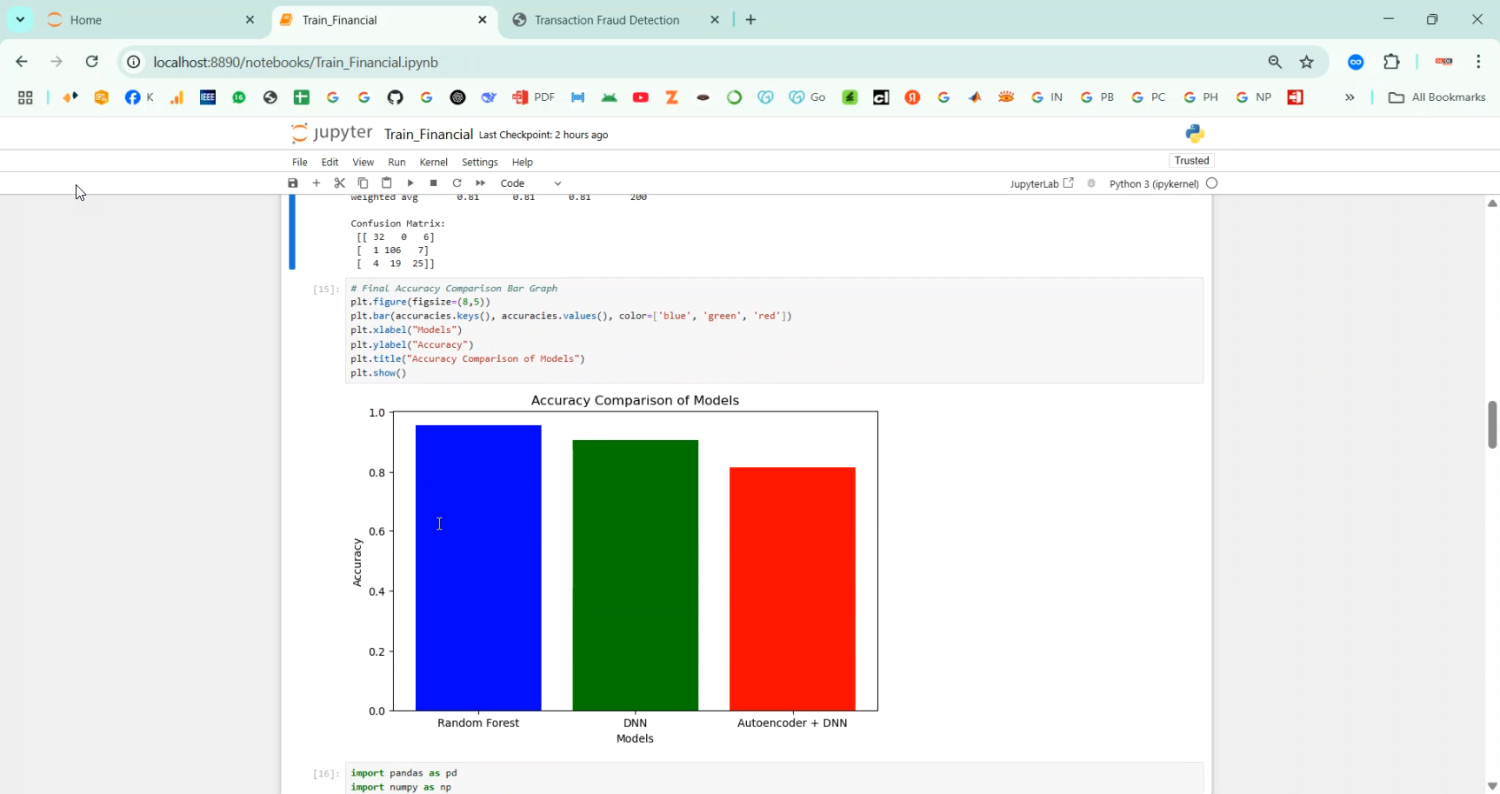
Task: Paste cell from clipboard
Action: click(386, 183)
